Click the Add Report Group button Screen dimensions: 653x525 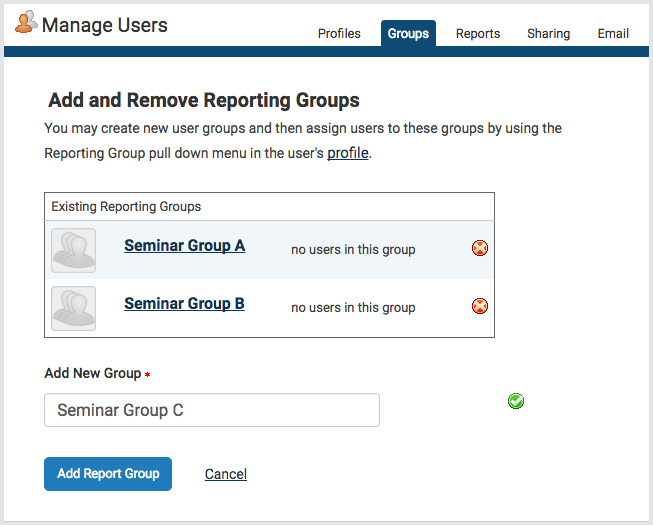pos(108,474)
